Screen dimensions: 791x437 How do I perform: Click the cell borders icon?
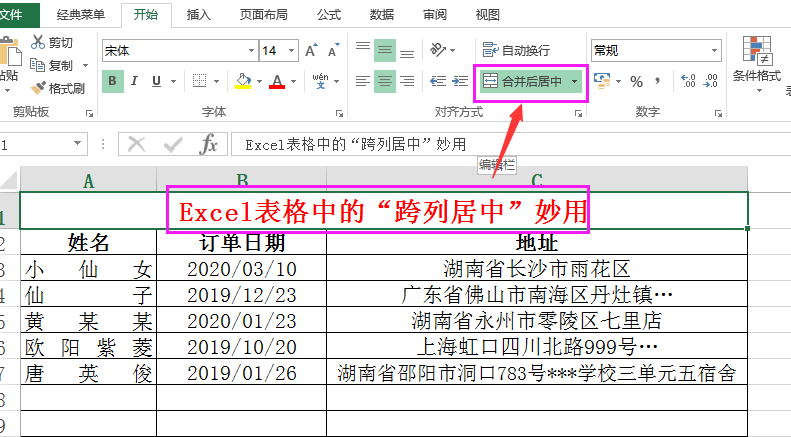(200, 81)
